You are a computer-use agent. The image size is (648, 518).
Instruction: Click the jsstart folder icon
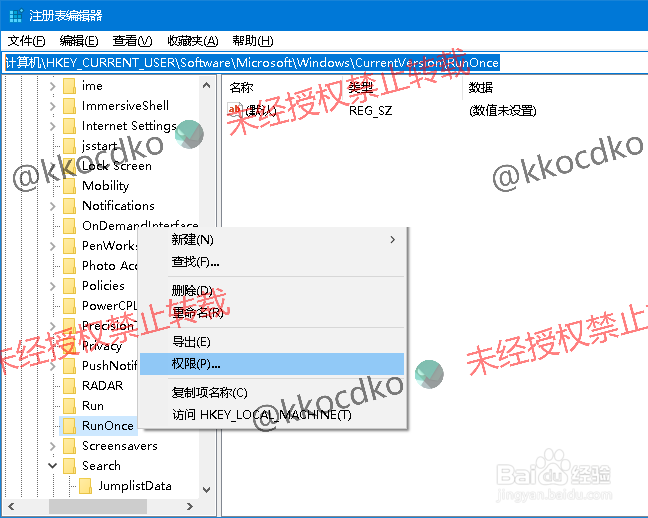(69, 146)
